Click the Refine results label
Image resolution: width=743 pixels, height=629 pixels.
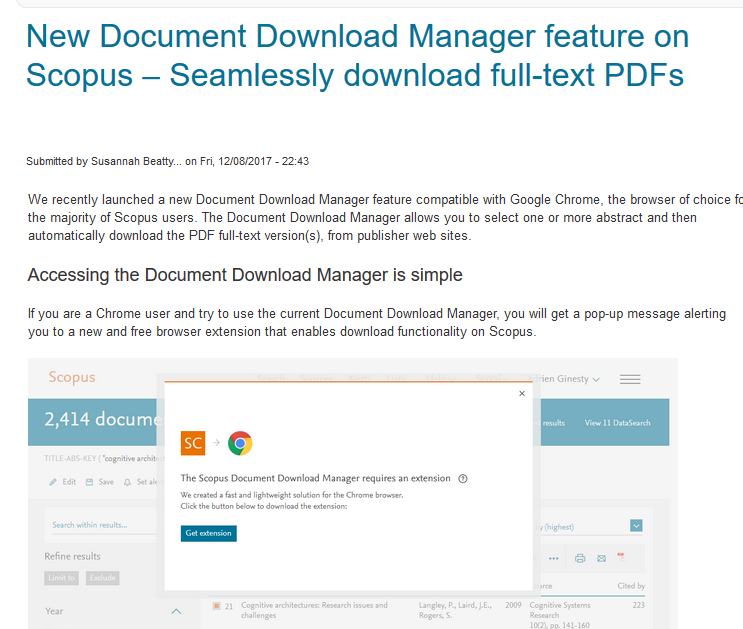click(x=72, y=556)
